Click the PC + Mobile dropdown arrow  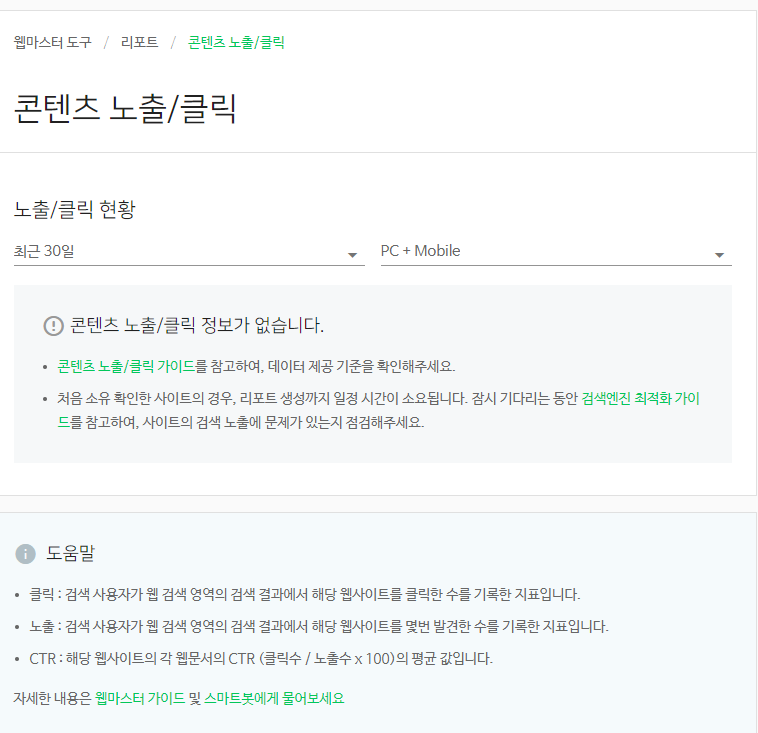719,255
